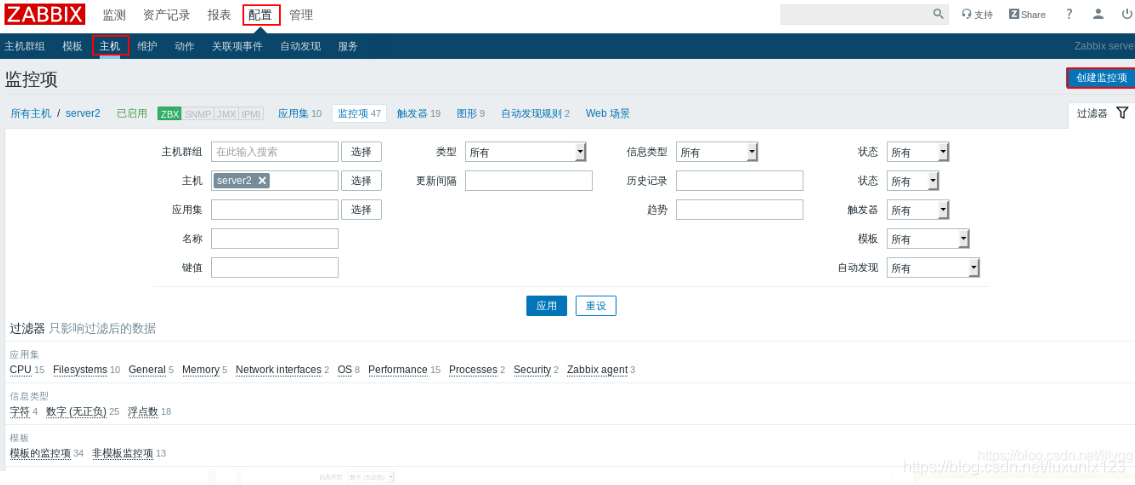Click the 键值 input field
Screen dimensions: 1135x485
[275, 268]
